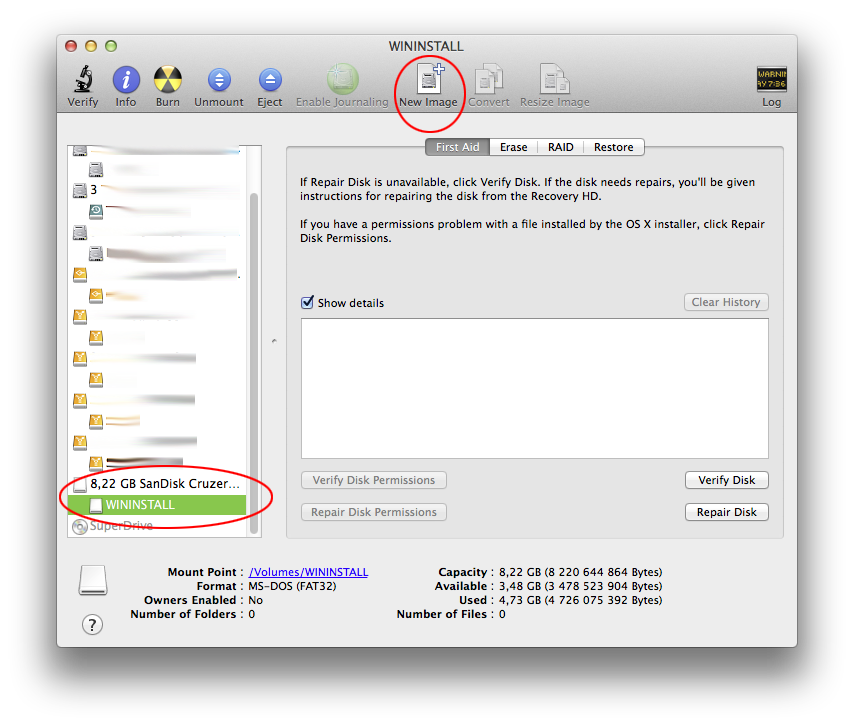Click the sidebar splitter handle
This screenshot has width=854, height=726.
pyautogui.click(x=274, y=341)
